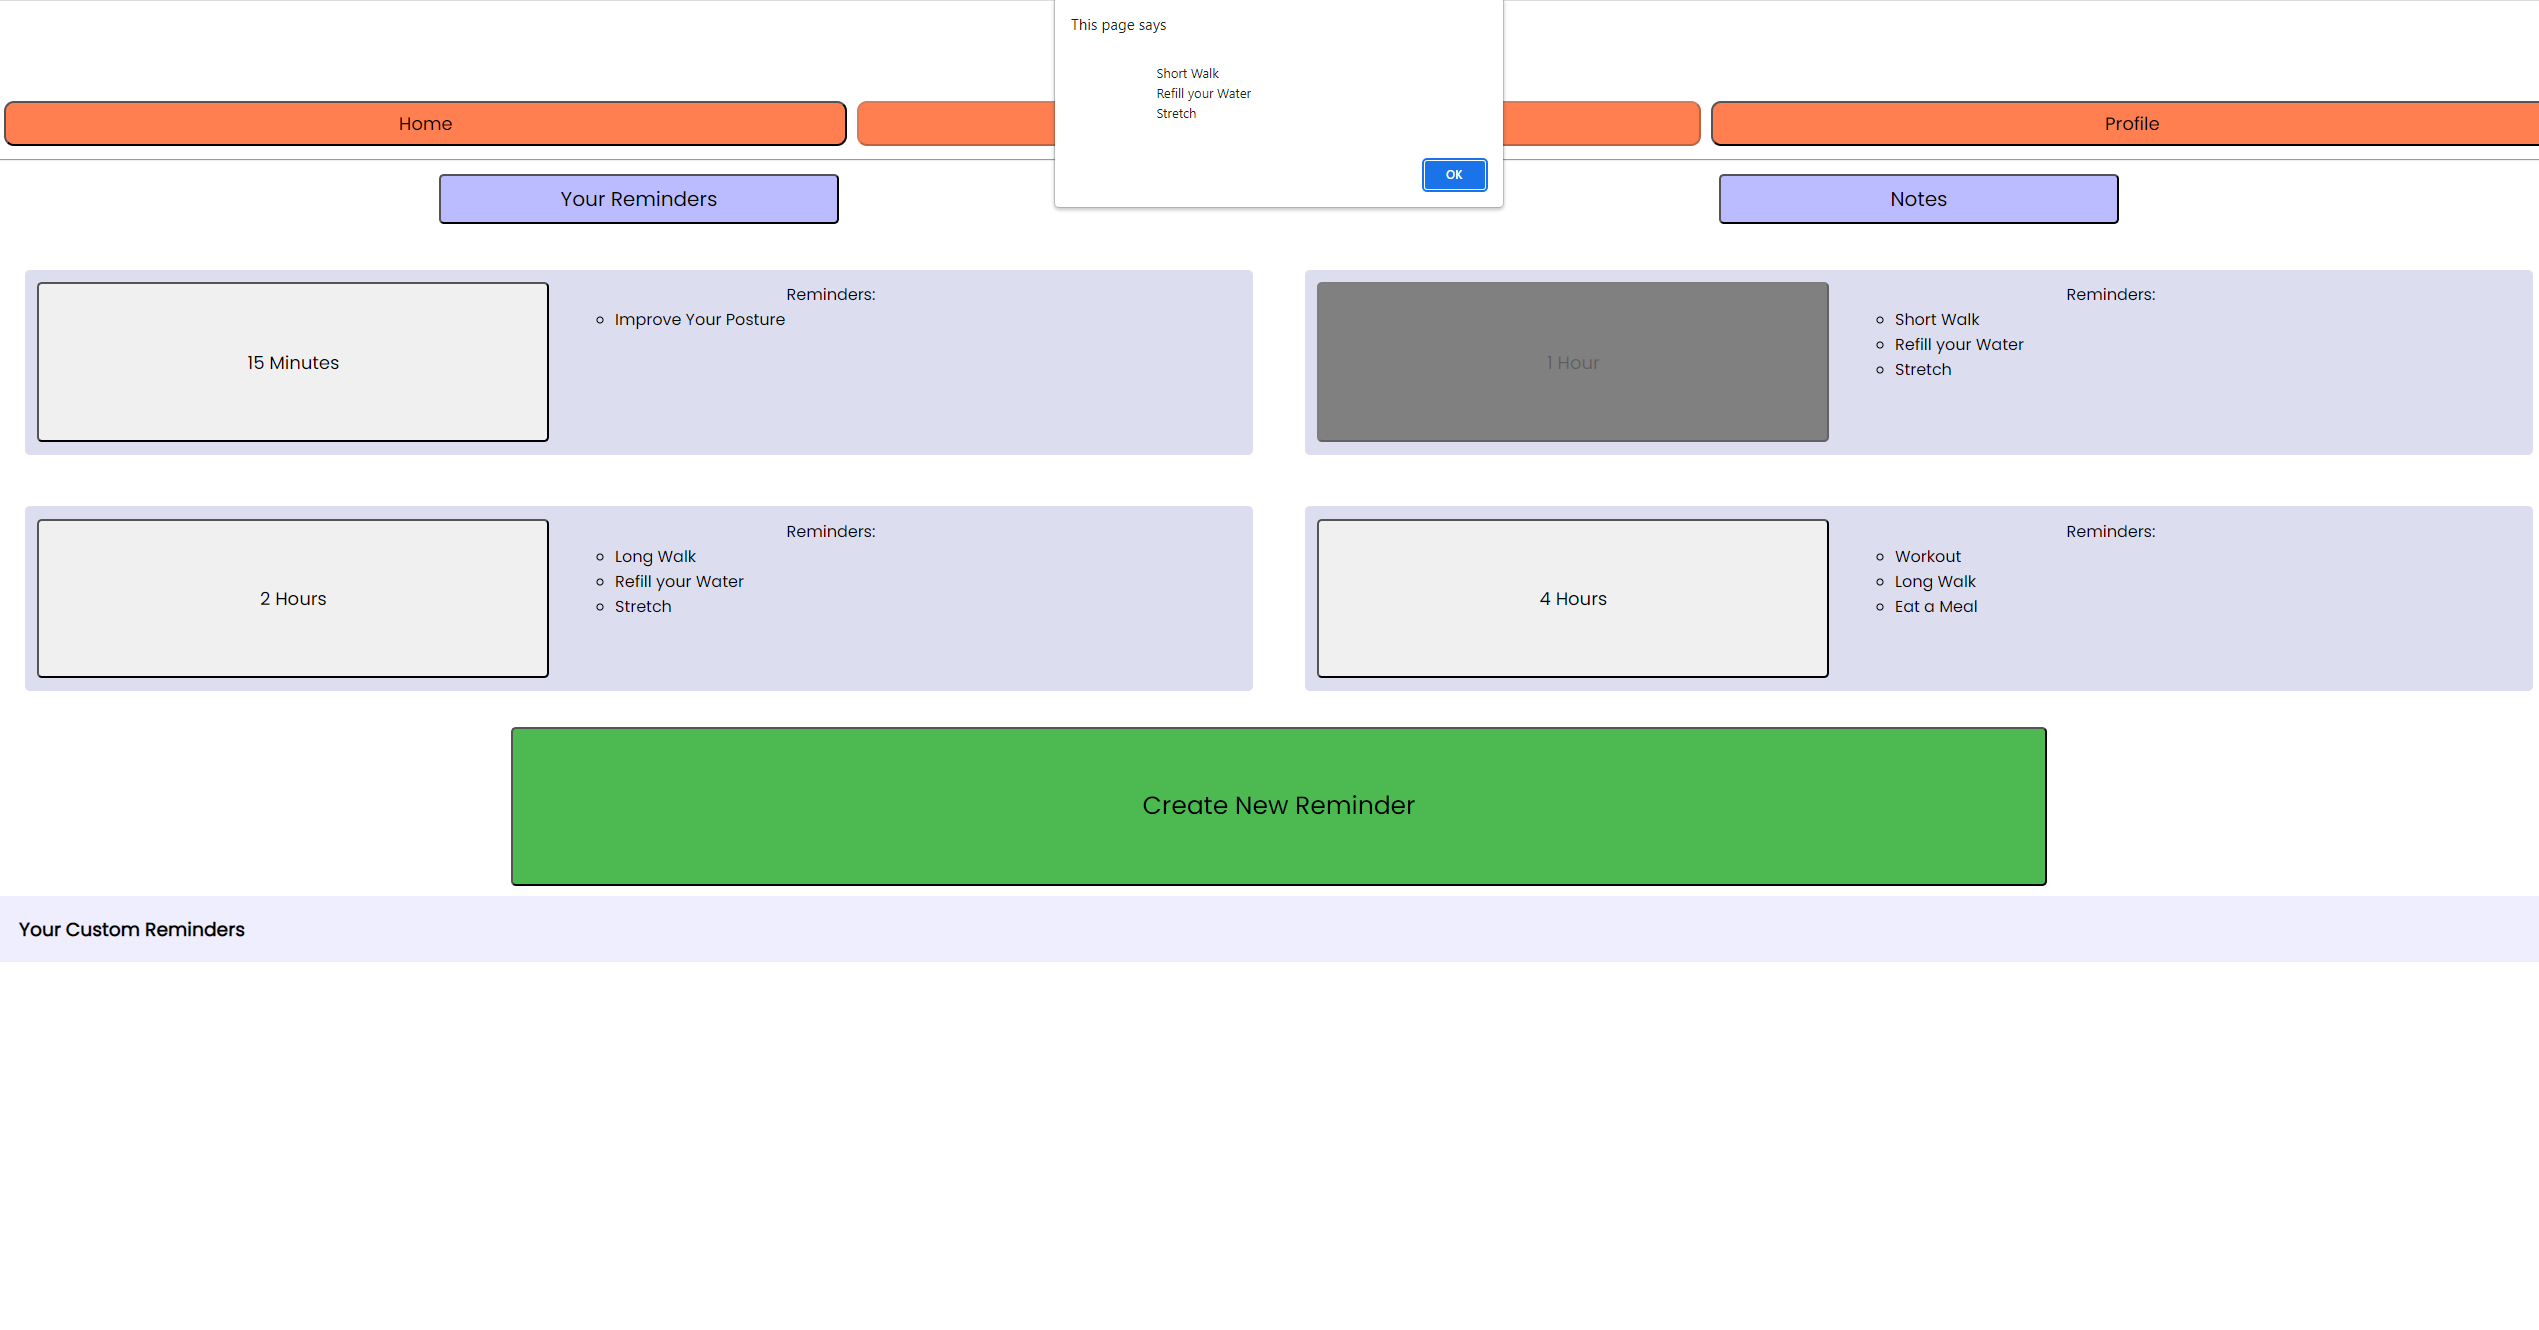2539x1330 pixels.
Task: Select the 15 Minutes reminder button
Action: [293, 362]
